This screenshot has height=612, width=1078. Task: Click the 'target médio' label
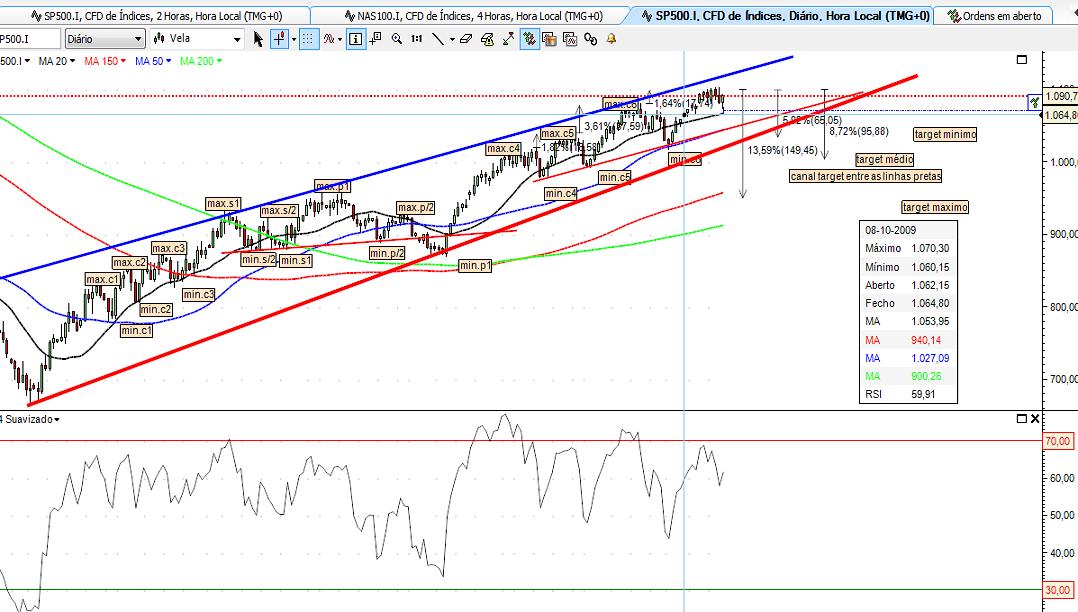pos(885,160)
